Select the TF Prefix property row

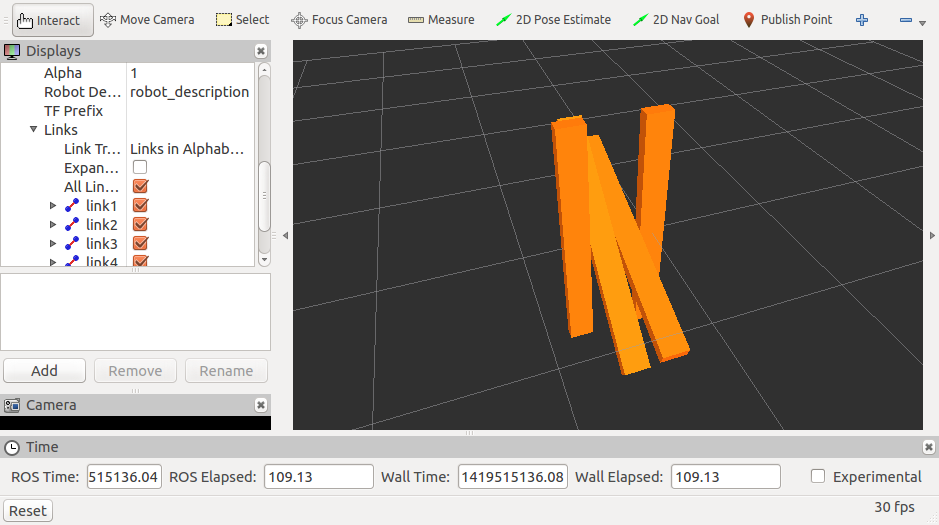pyautogui.click(x=128, y=111)
